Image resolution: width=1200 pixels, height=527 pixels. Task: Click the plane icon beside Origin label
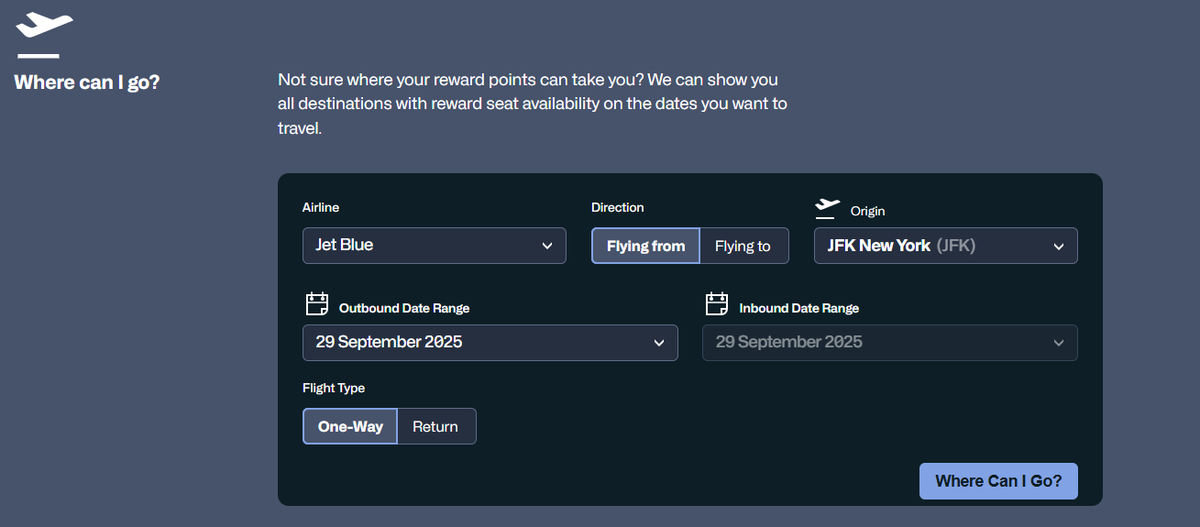pyautogui.click(x=827, y=207)
